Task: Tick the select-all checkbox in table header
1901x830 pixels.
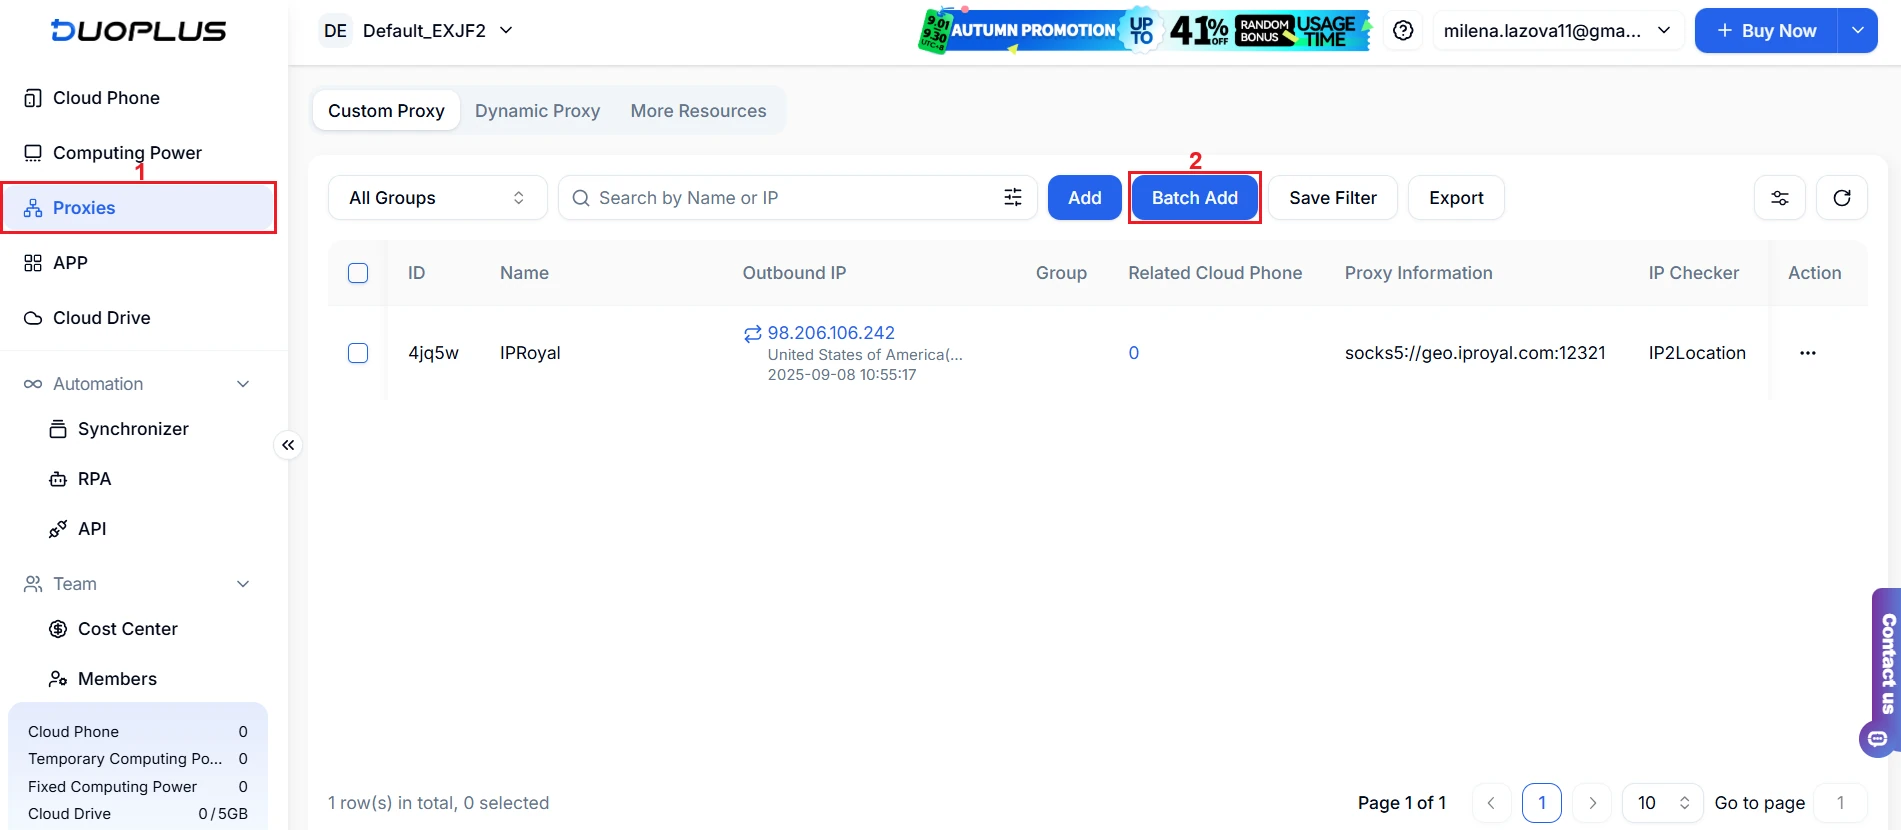Action: [x=358, y=273]
